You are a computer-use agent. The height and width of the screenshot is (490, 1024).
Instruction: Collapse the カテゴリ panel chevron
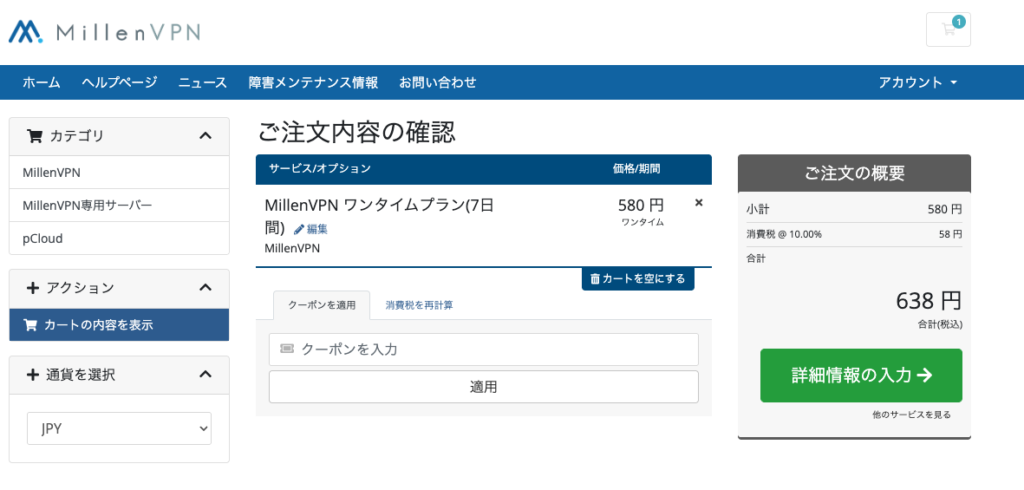coord(205,136)
